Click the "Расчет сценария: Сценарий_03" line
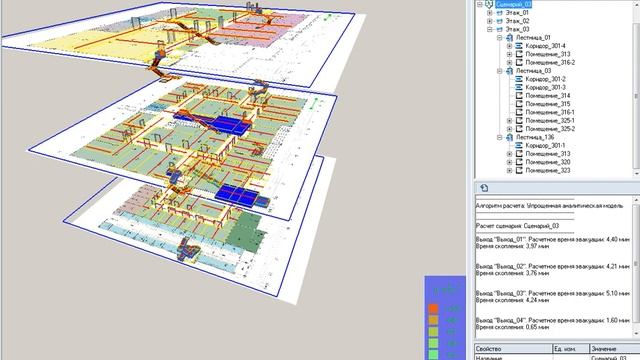The width and height of the screenshot is (640, 360). point(517,226)
